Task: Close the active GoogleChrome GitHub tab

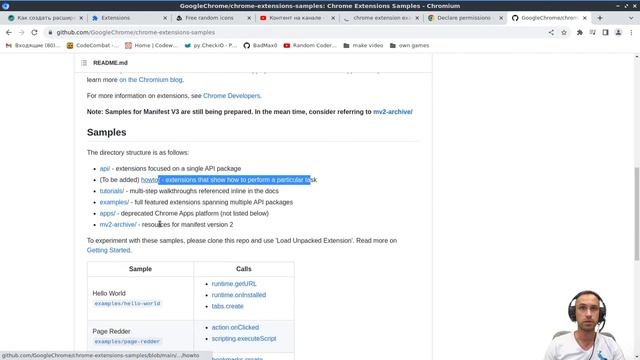Action: 584,18
